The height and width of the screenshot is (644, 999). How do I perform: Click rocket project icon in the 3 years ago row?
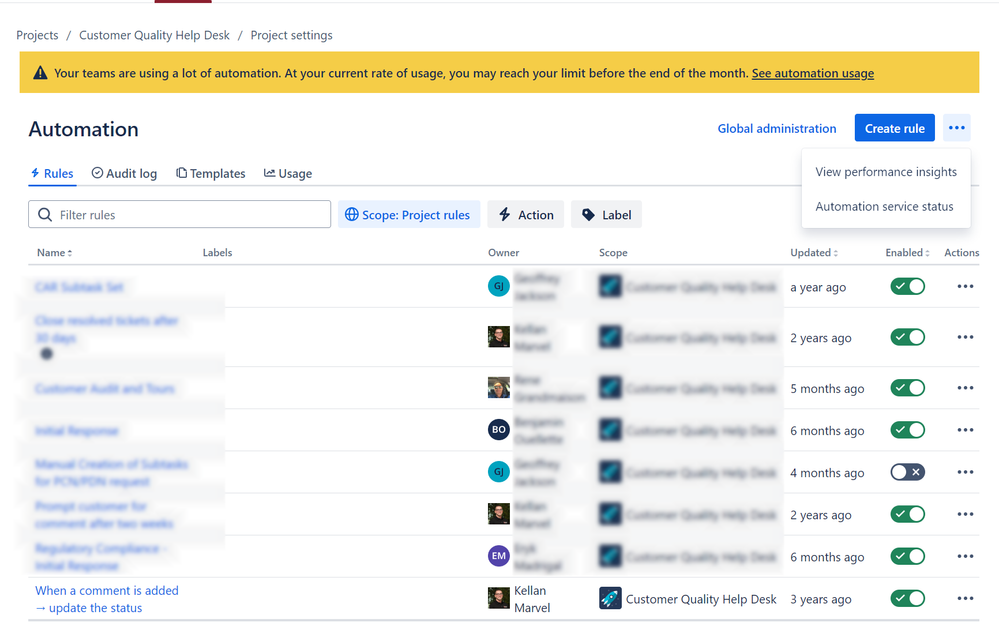610,598
